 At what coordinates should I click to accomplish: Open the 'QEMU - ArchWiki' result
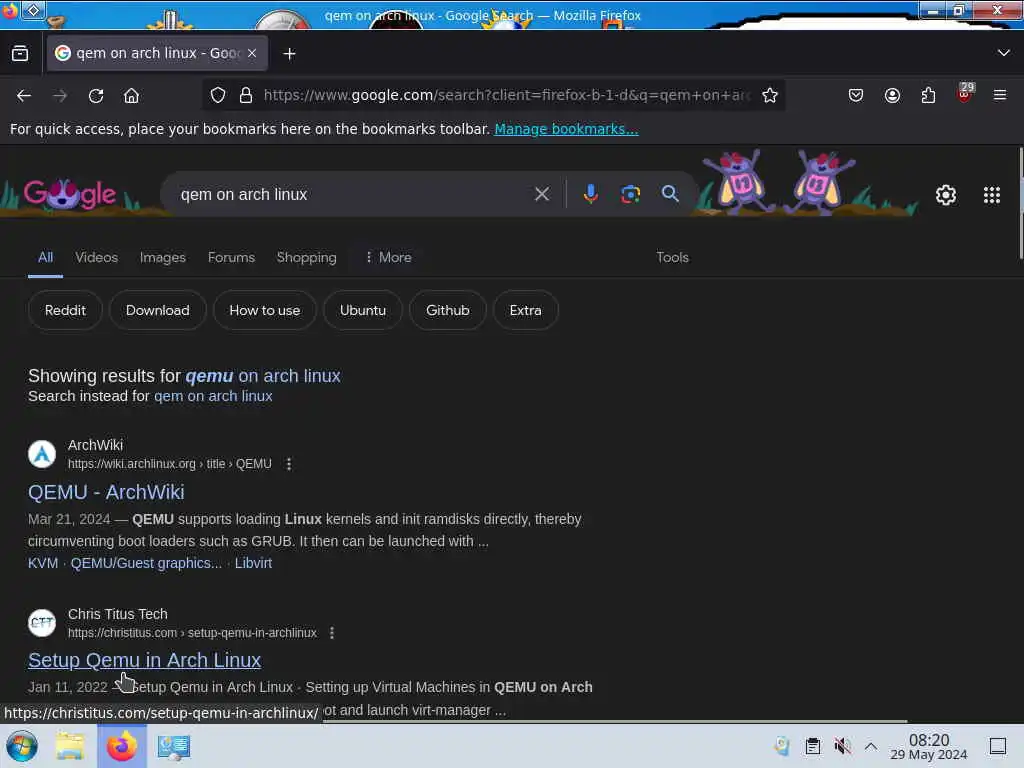click(106, 492)
